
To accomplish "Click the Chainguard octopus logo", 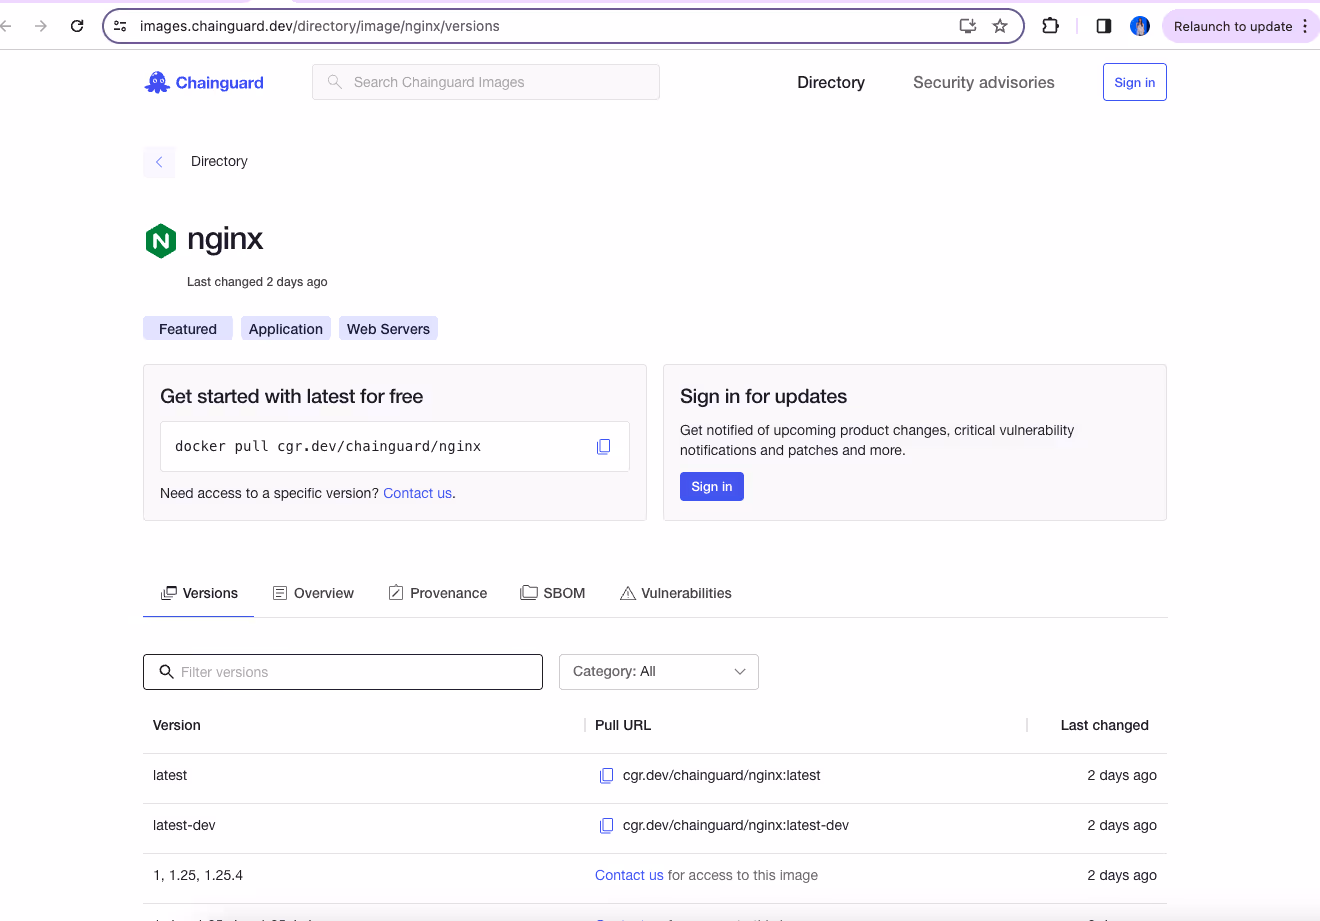I will click(x=157, y=82).
